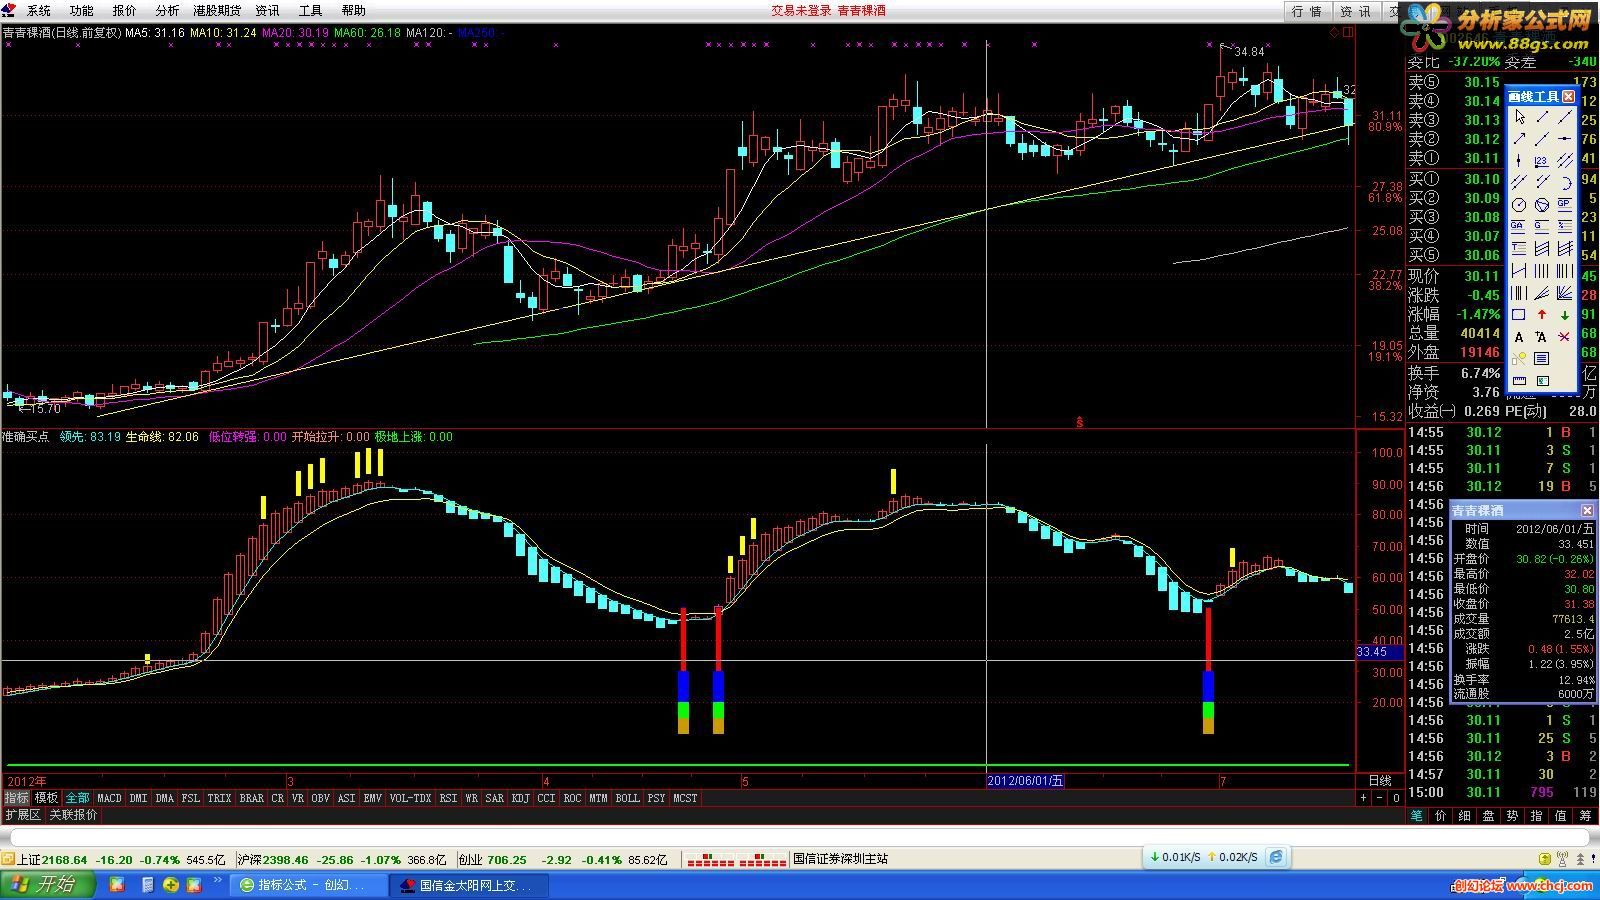Switch to the 盘 tab in quote panel
The image size is (1600, 900).
pos(1488,816)
